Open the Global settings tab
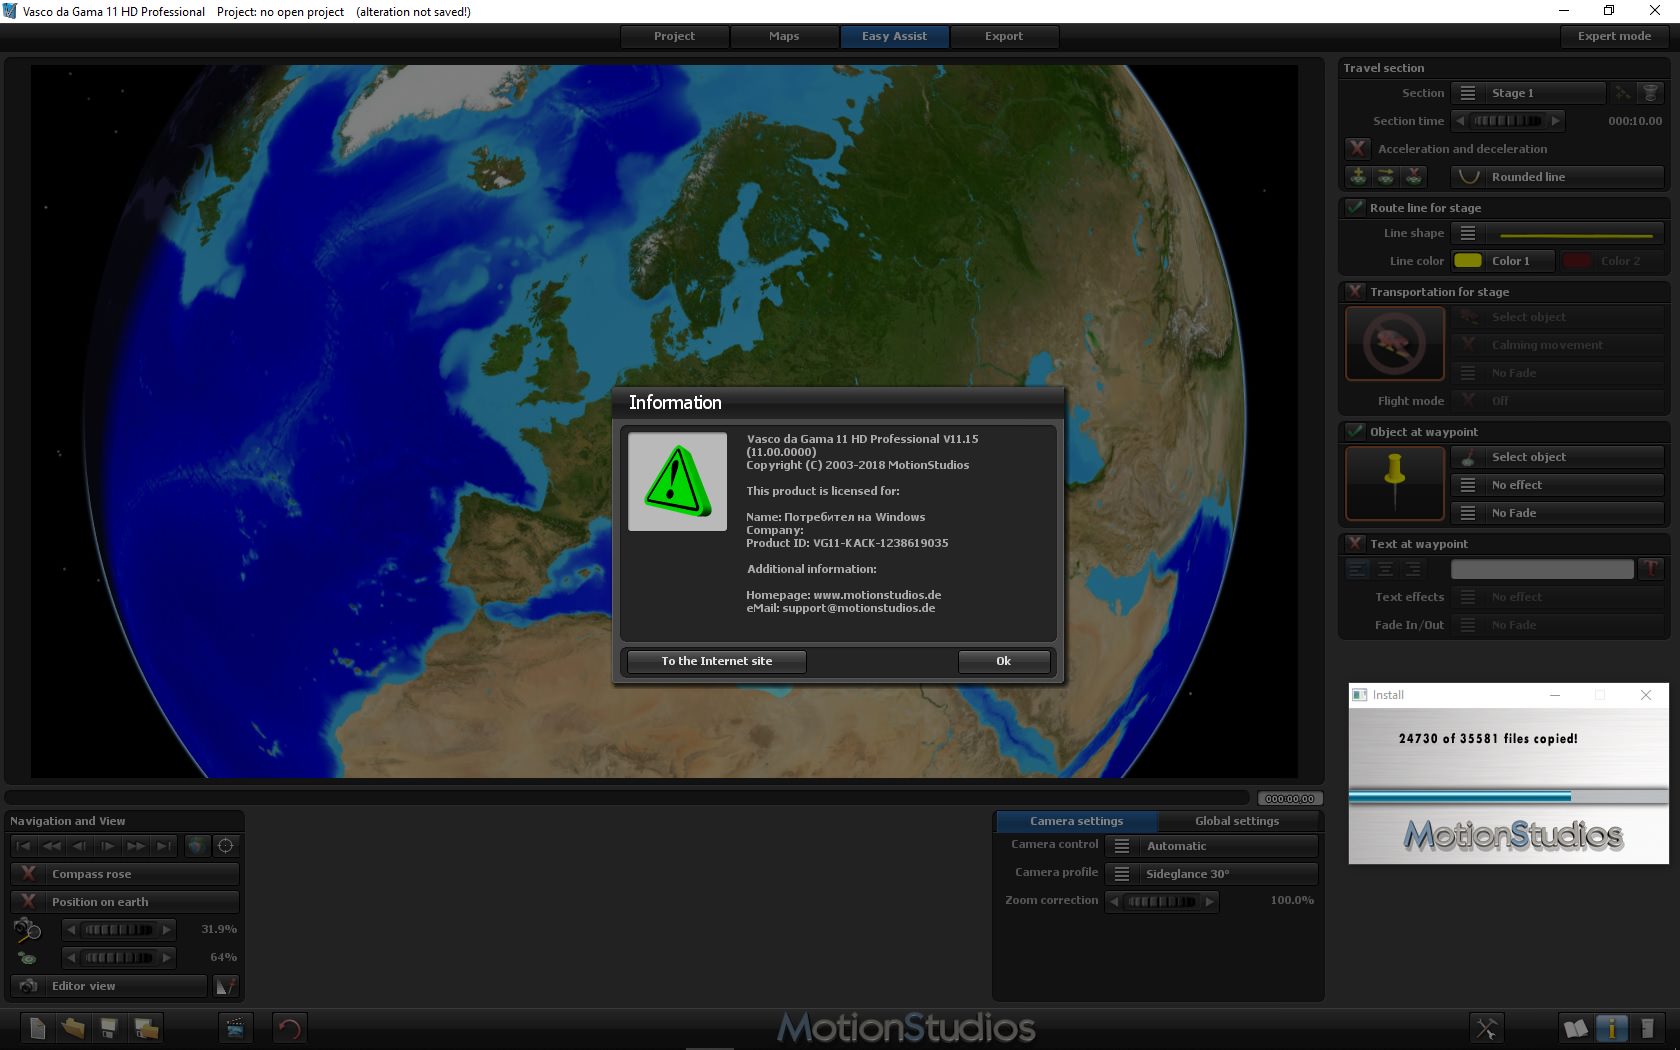This screenshot has width=1680, height=1050. (1238, 821)
